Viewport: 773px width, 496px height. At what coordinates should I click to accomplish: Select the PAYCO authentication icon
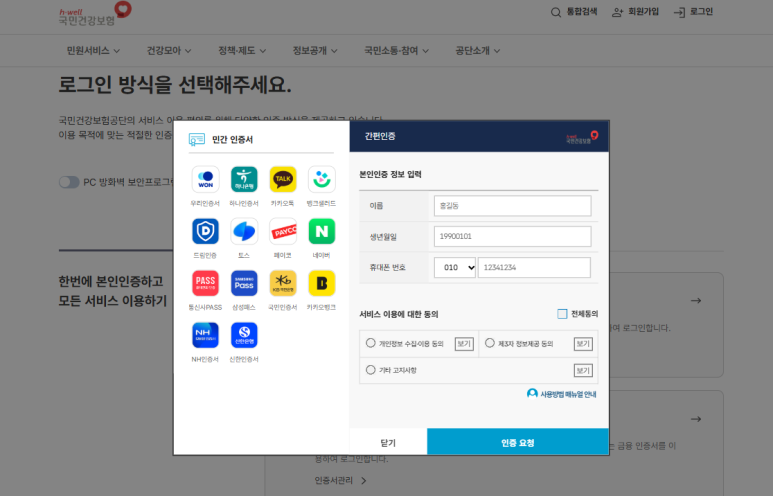coord(283,231)
